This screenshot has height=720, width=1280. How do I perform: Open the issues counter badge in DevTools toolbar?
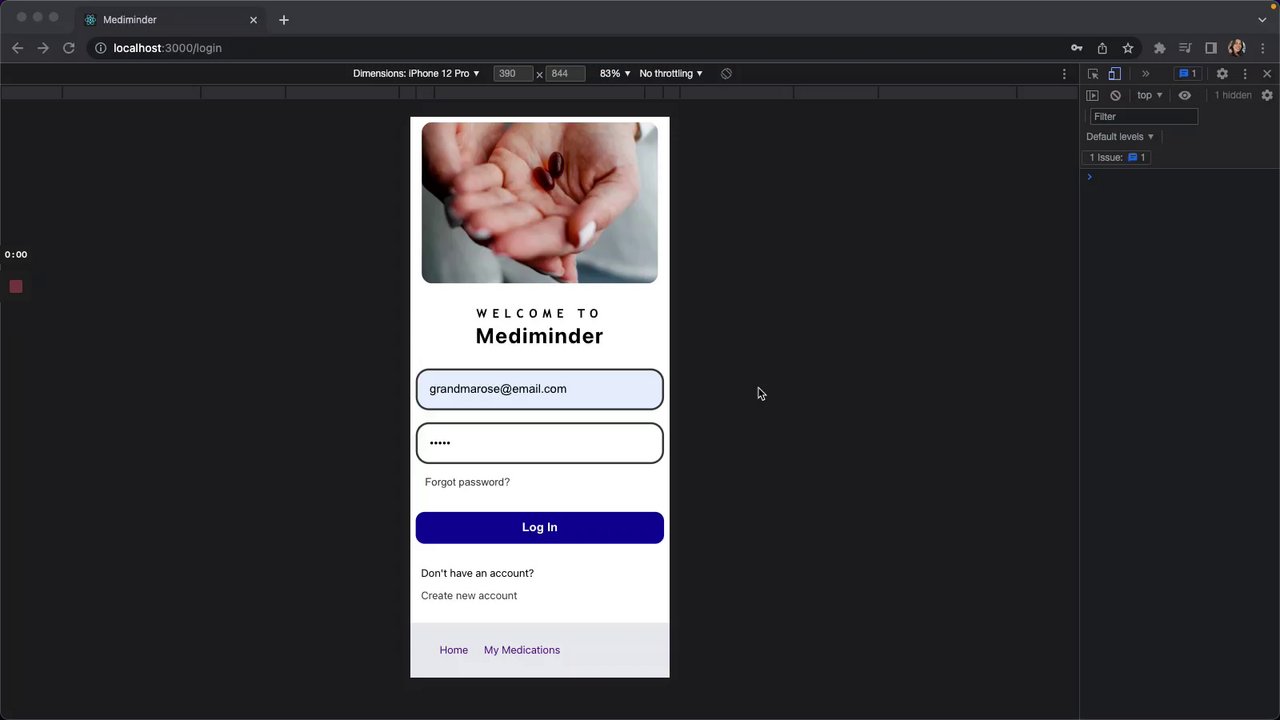tap(1188, 74)
